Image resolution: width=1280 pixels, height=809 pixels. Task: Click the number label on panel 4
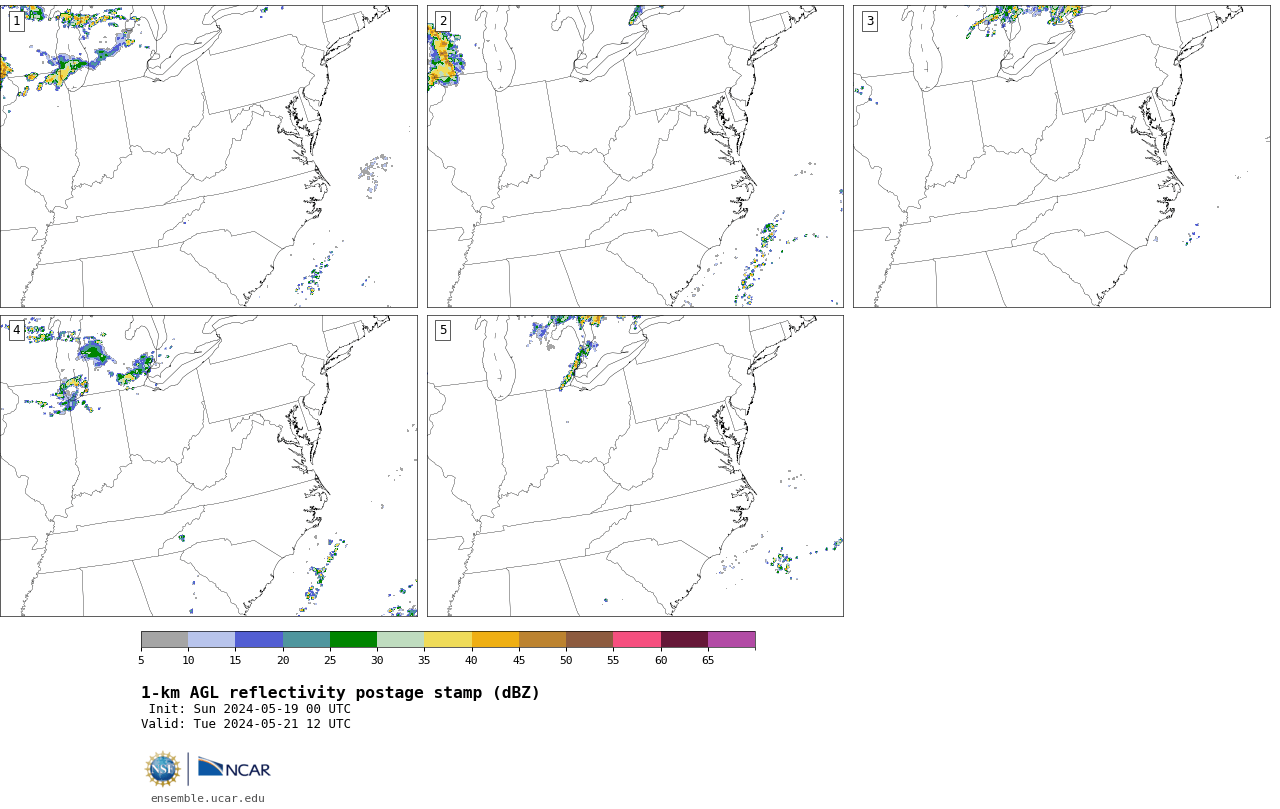(16, 330)
